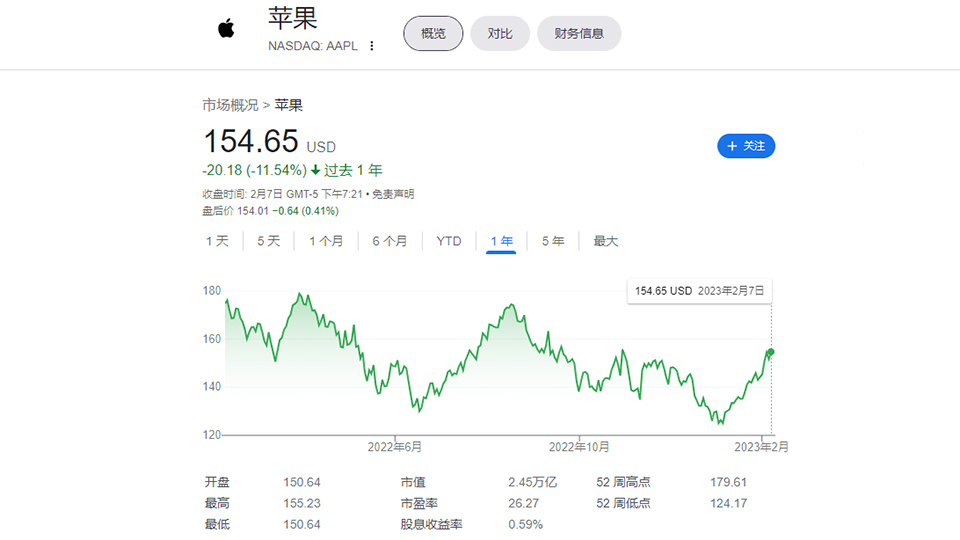960x540 pixels.
Task: Click the 开盘 value 150.64
Action: (x=302, y=482)
